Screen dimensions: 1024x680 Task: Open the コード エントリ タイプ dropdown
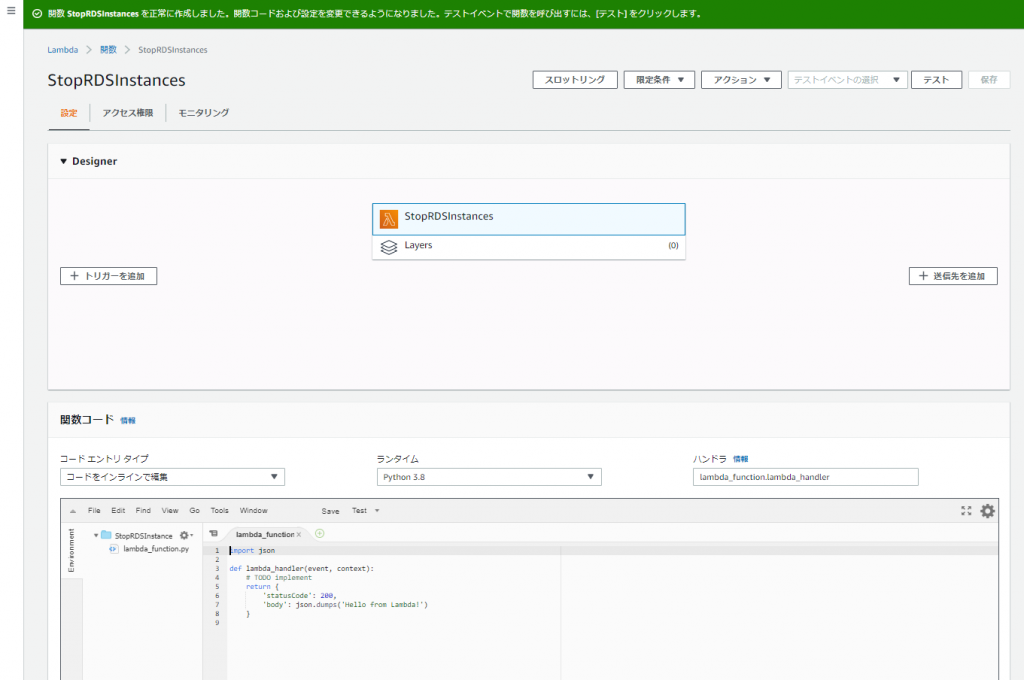click(172, 477)
